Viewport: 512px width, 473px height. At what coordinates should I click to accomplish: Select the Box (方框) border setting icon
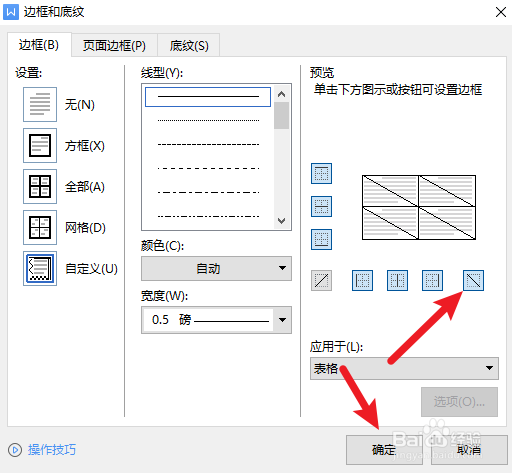point(40,146)
